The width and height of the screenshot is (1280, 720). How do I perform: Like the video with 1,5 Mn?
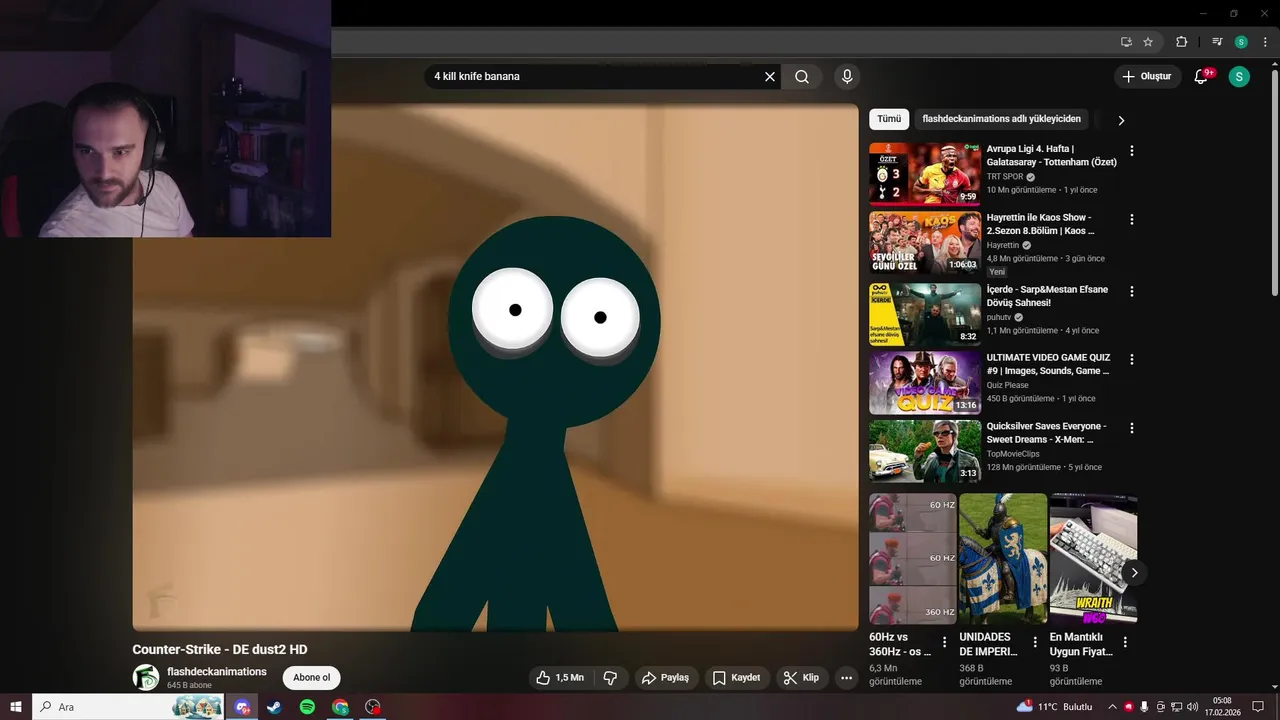coord(560,678)
